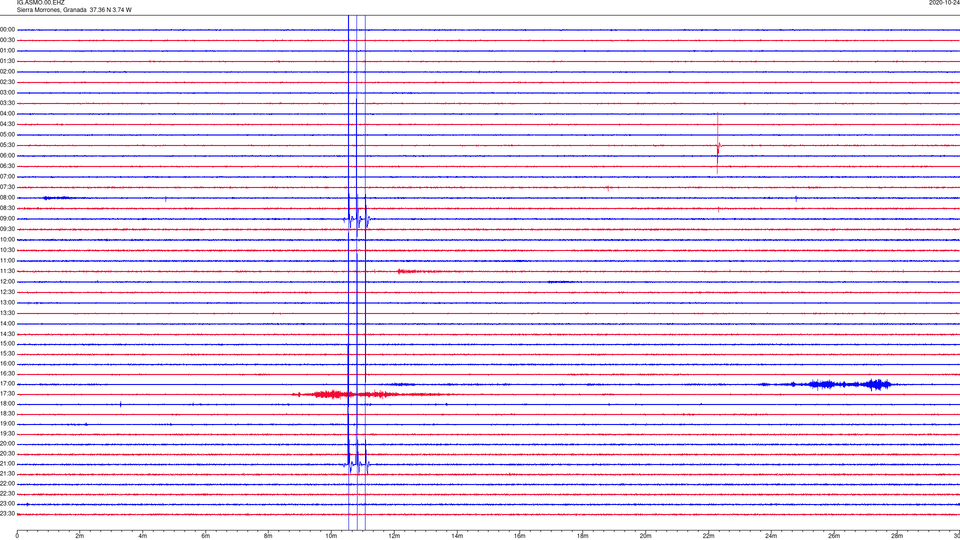
Task: Click the 13:00 row label
Action: [7, 302]
